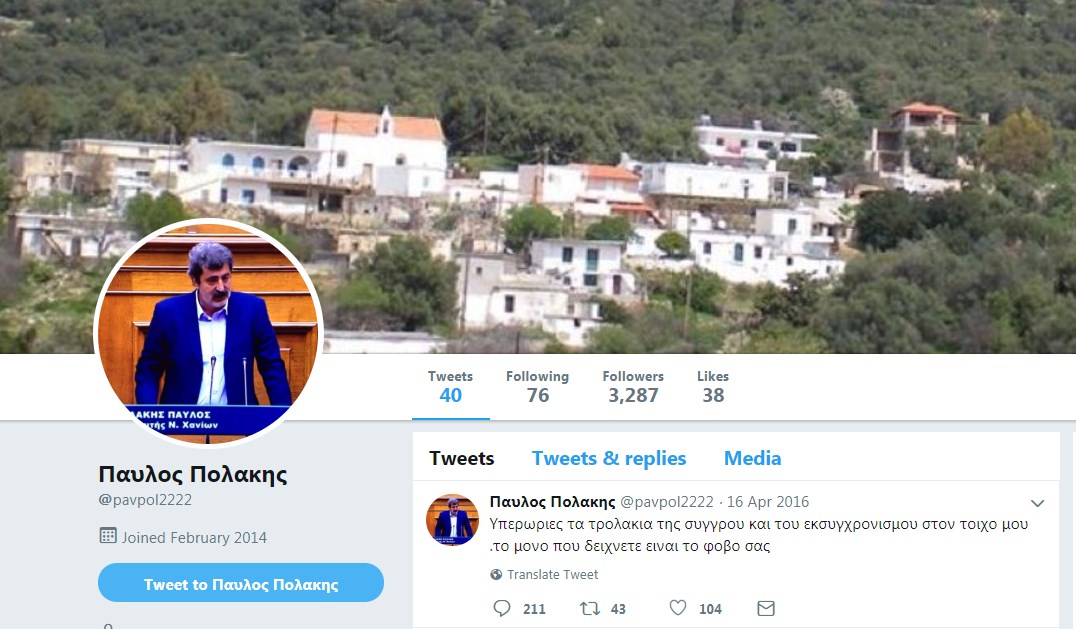Retweet using the retweet arrows icon
The height and width of the screenshot is (629, 1076).
590,608
